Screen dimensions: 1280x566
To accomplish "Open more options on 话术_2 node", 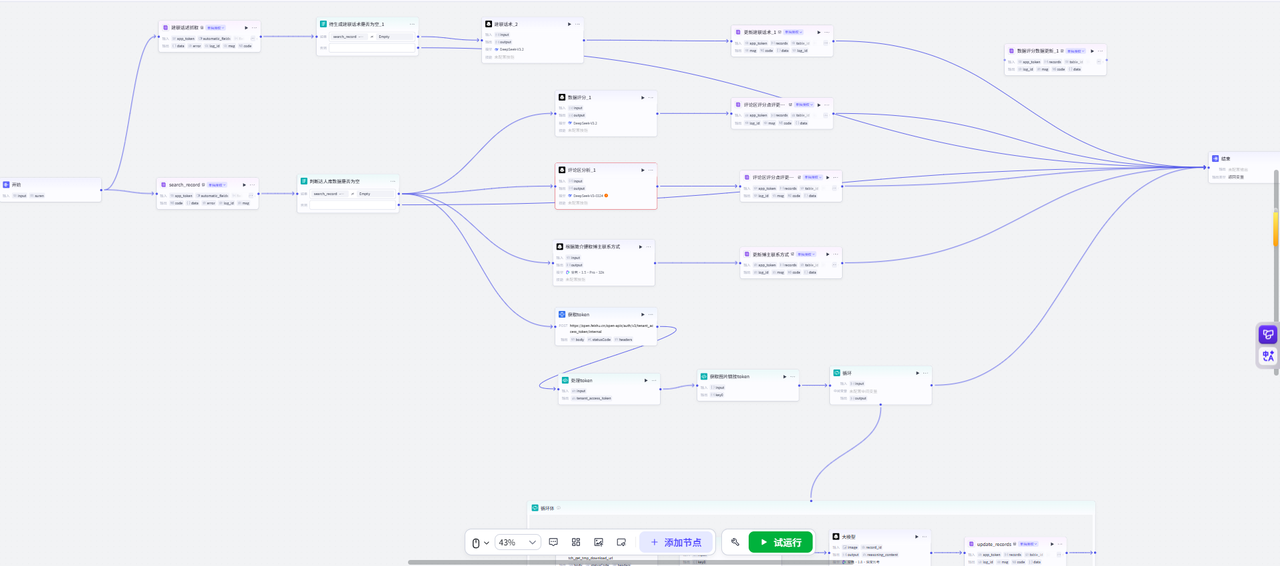I will [578, 24].
